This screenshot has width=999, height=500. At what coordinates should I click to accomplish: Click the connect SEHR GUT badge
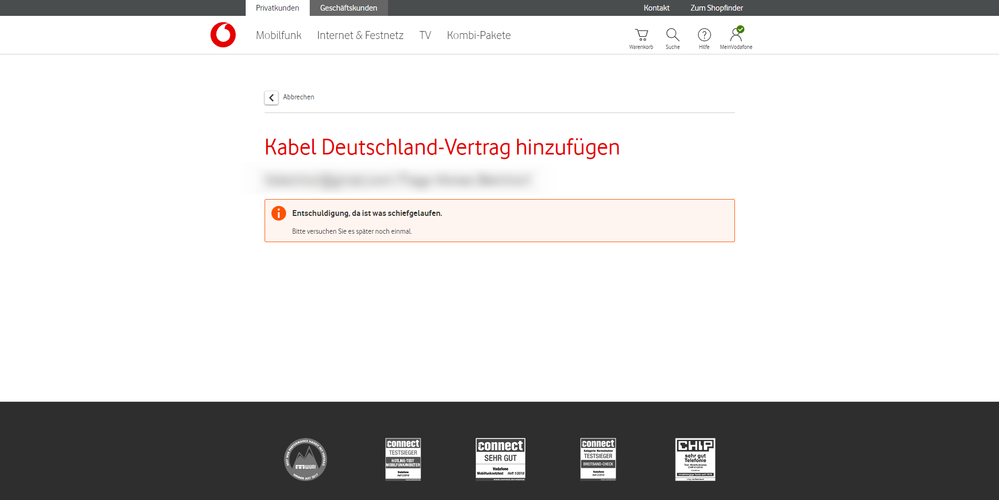point(501,459)
